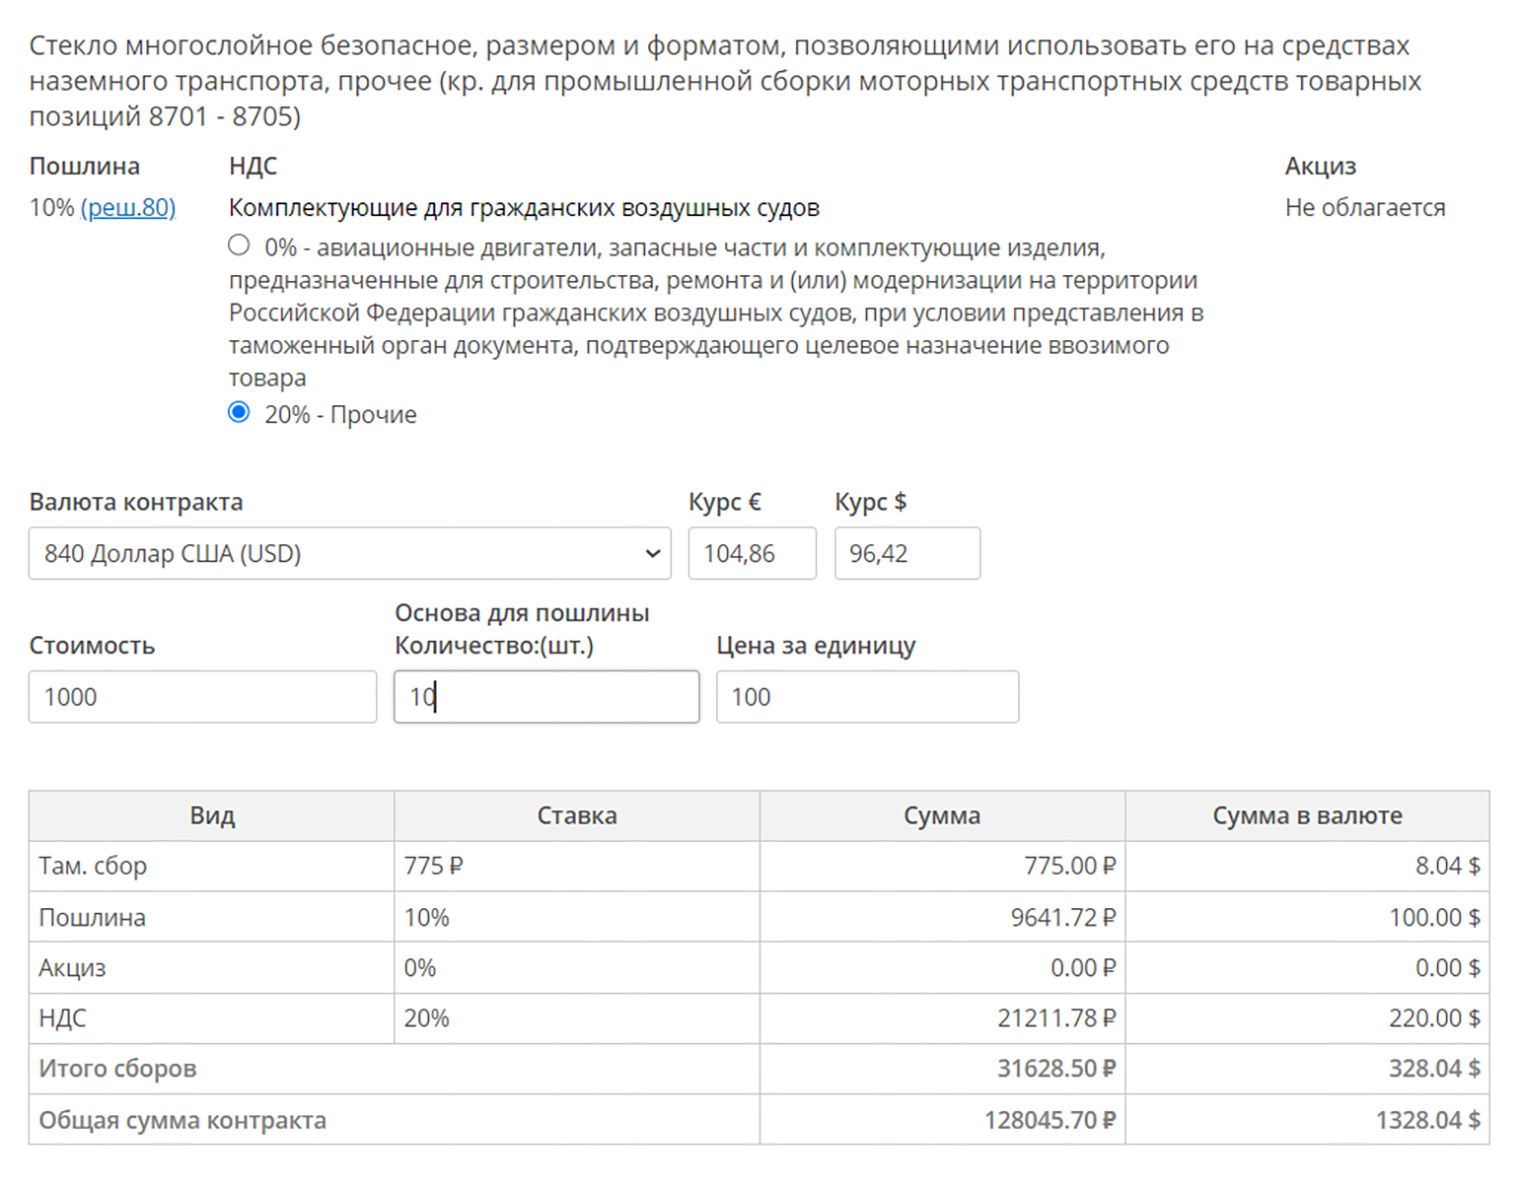Click the НДС row label in the table
The height and width of the screenshot is (1188, 1520).
pyautogui.click(x=63, y=1018)
